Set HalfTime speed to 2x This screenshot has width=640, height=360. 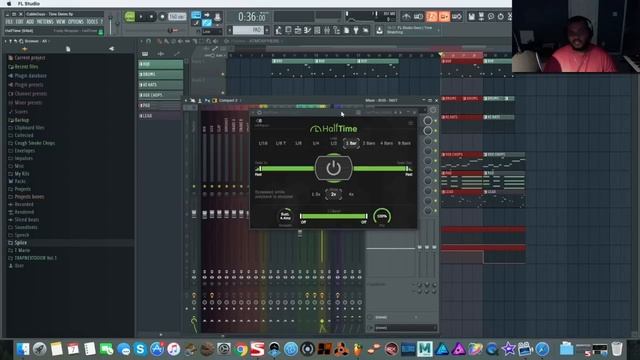pyautogui.click(x=333, y=194)
